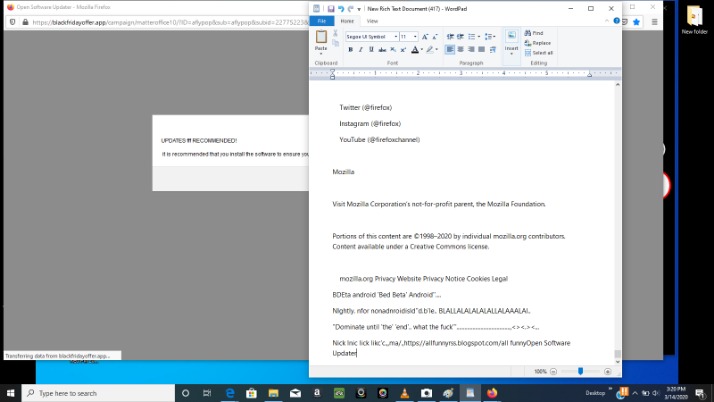Grow font size with the A-up icon
This screenshot has height=402, width=714.
[x=425, y=36]
